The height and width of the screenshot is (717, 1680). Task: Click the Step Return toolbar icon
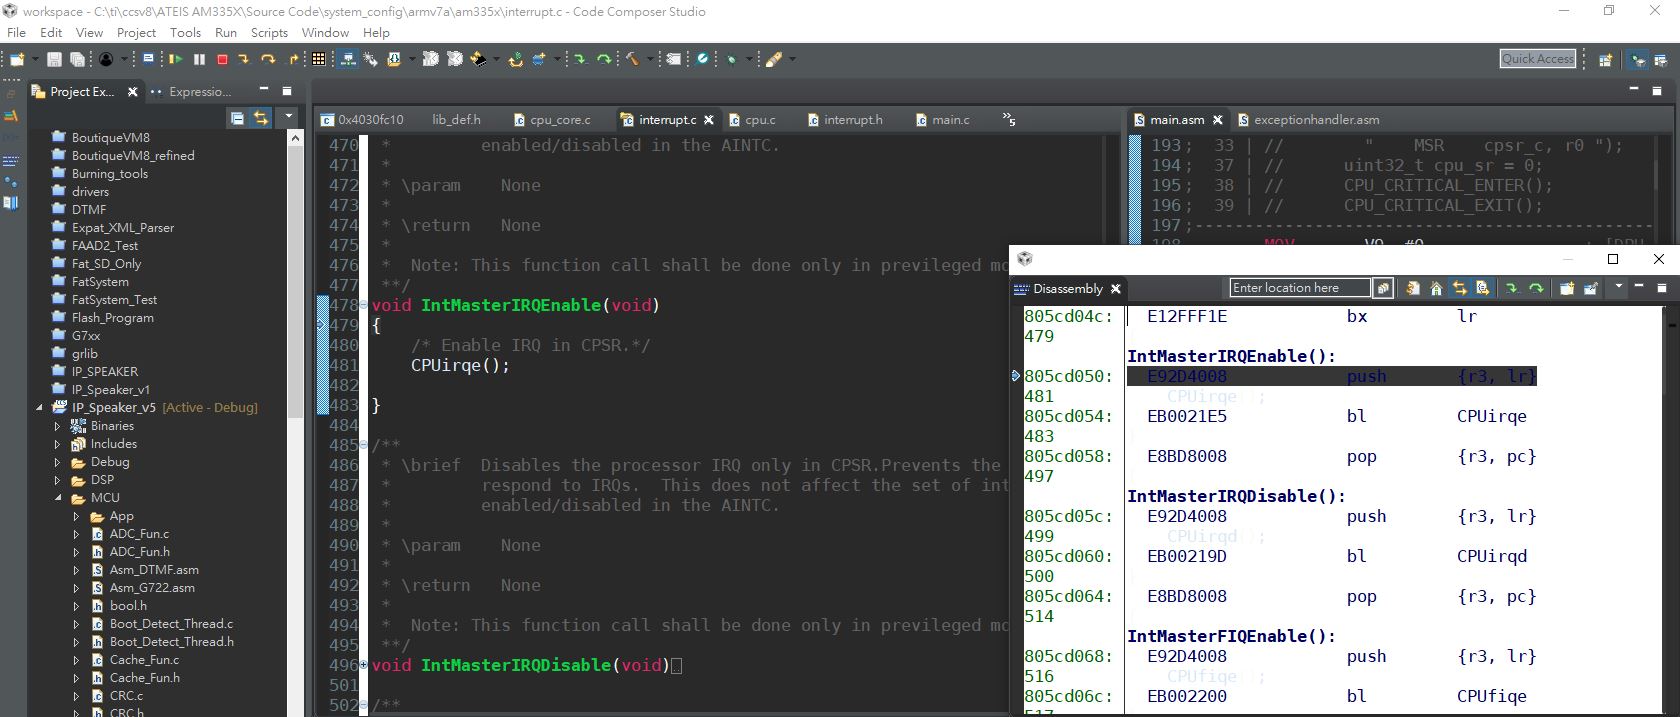pyautogui.click(x=293, y=59)
